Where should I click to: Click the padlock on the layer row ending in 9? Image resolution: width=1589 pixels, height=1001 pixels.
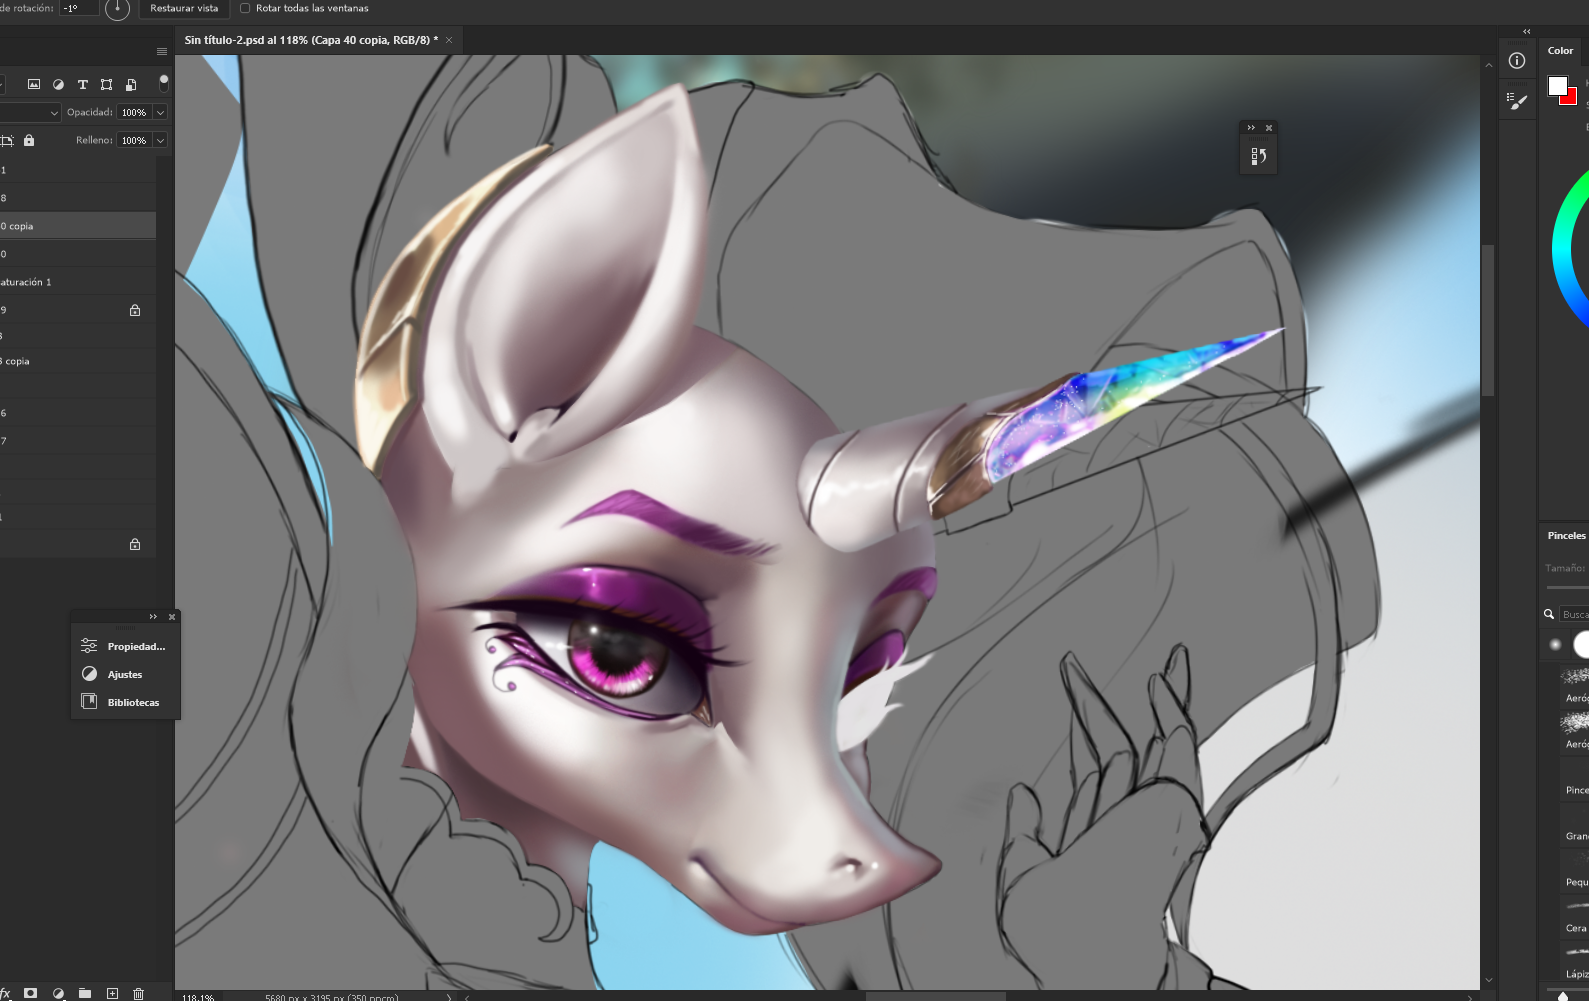click(135, 310)
